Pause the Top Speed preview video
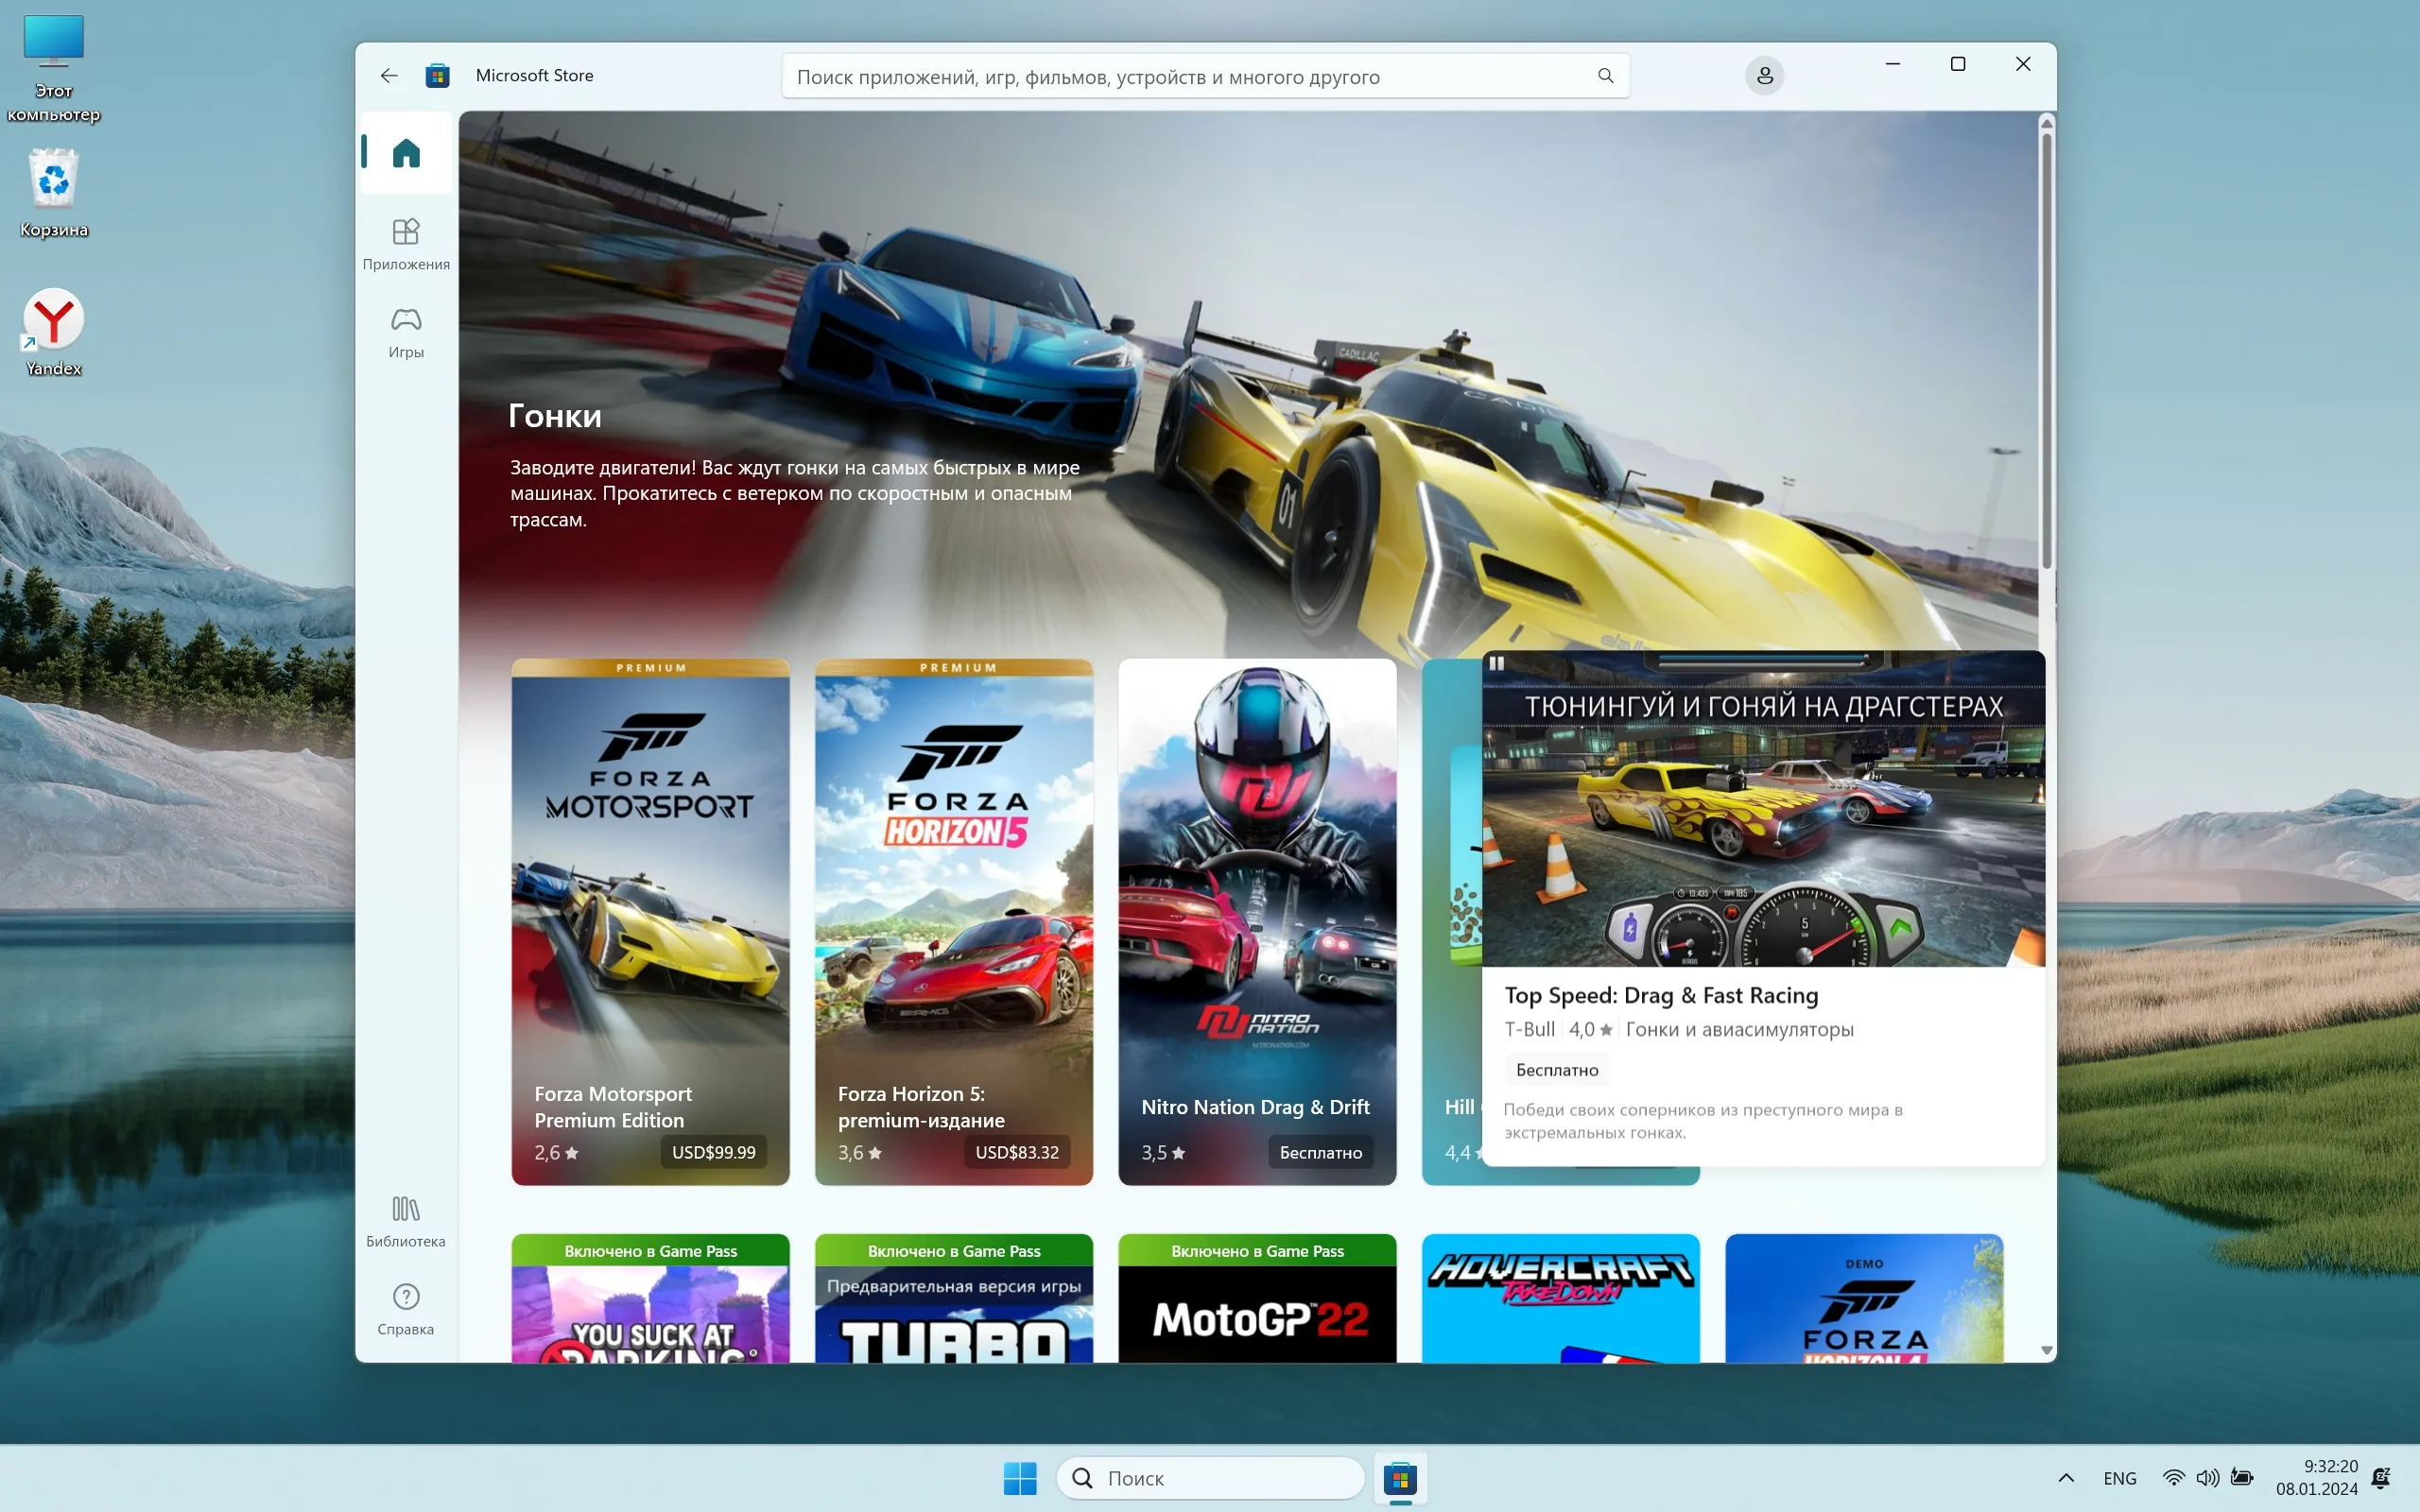 tap(1497, 663)
